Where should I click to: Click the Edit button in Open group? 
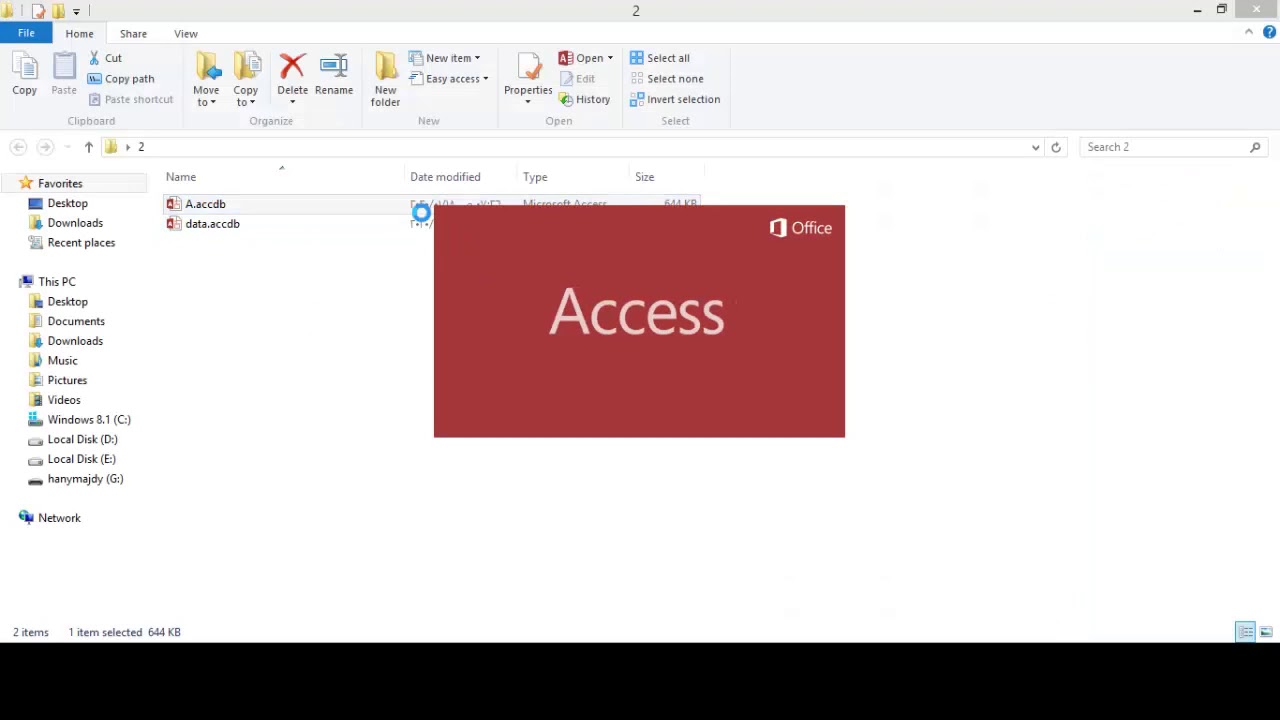[578, 79]
